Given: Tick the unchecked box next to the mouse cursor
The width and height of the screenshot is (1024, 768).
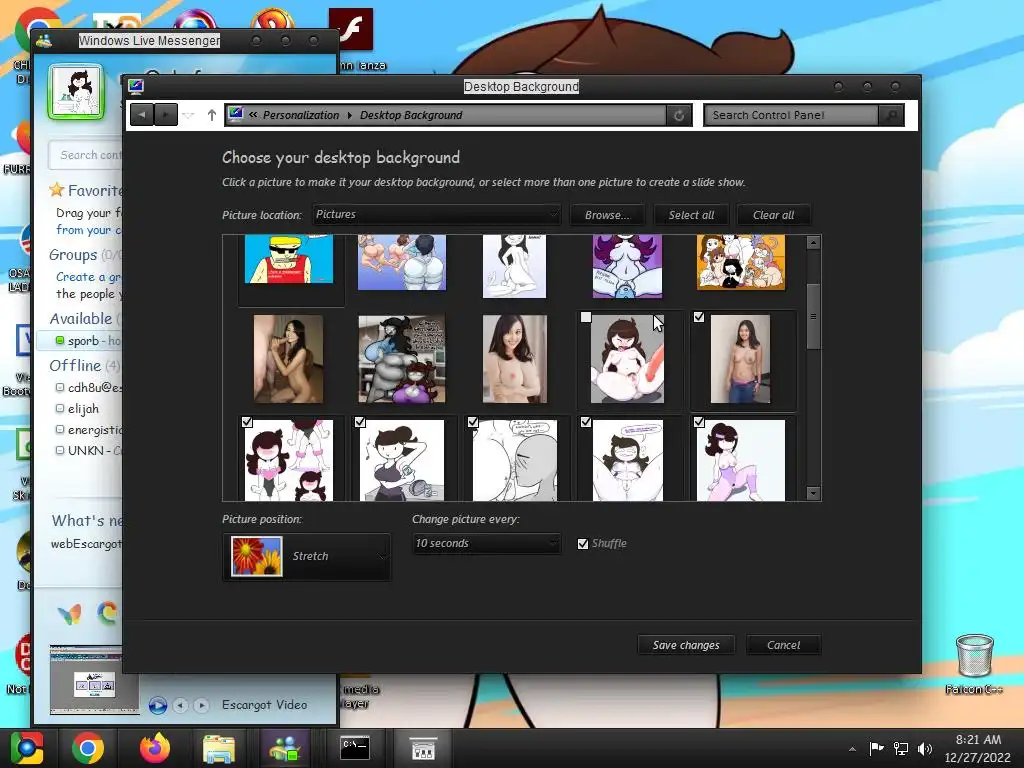Looking at the screenshot, I should [586, 317].
